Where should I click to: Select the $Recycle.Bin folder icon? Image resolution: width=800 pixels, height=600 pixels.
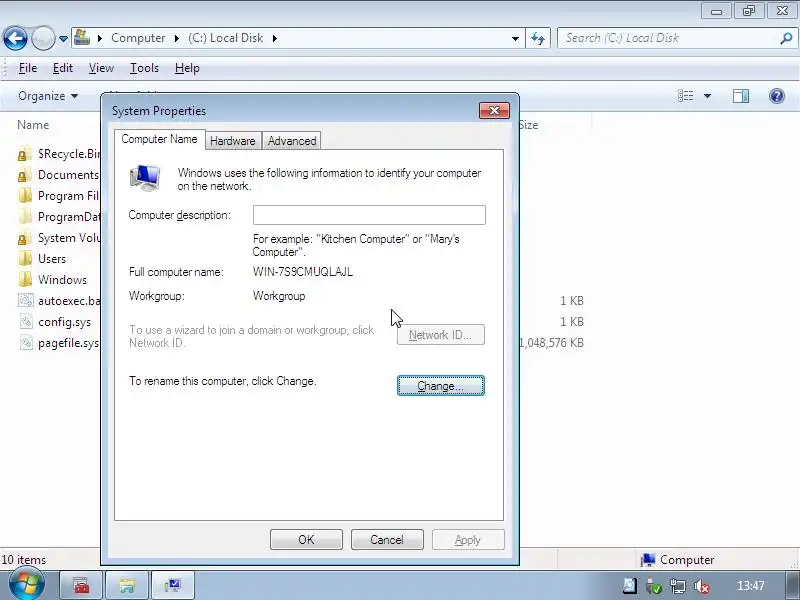[x=24, y=154]
